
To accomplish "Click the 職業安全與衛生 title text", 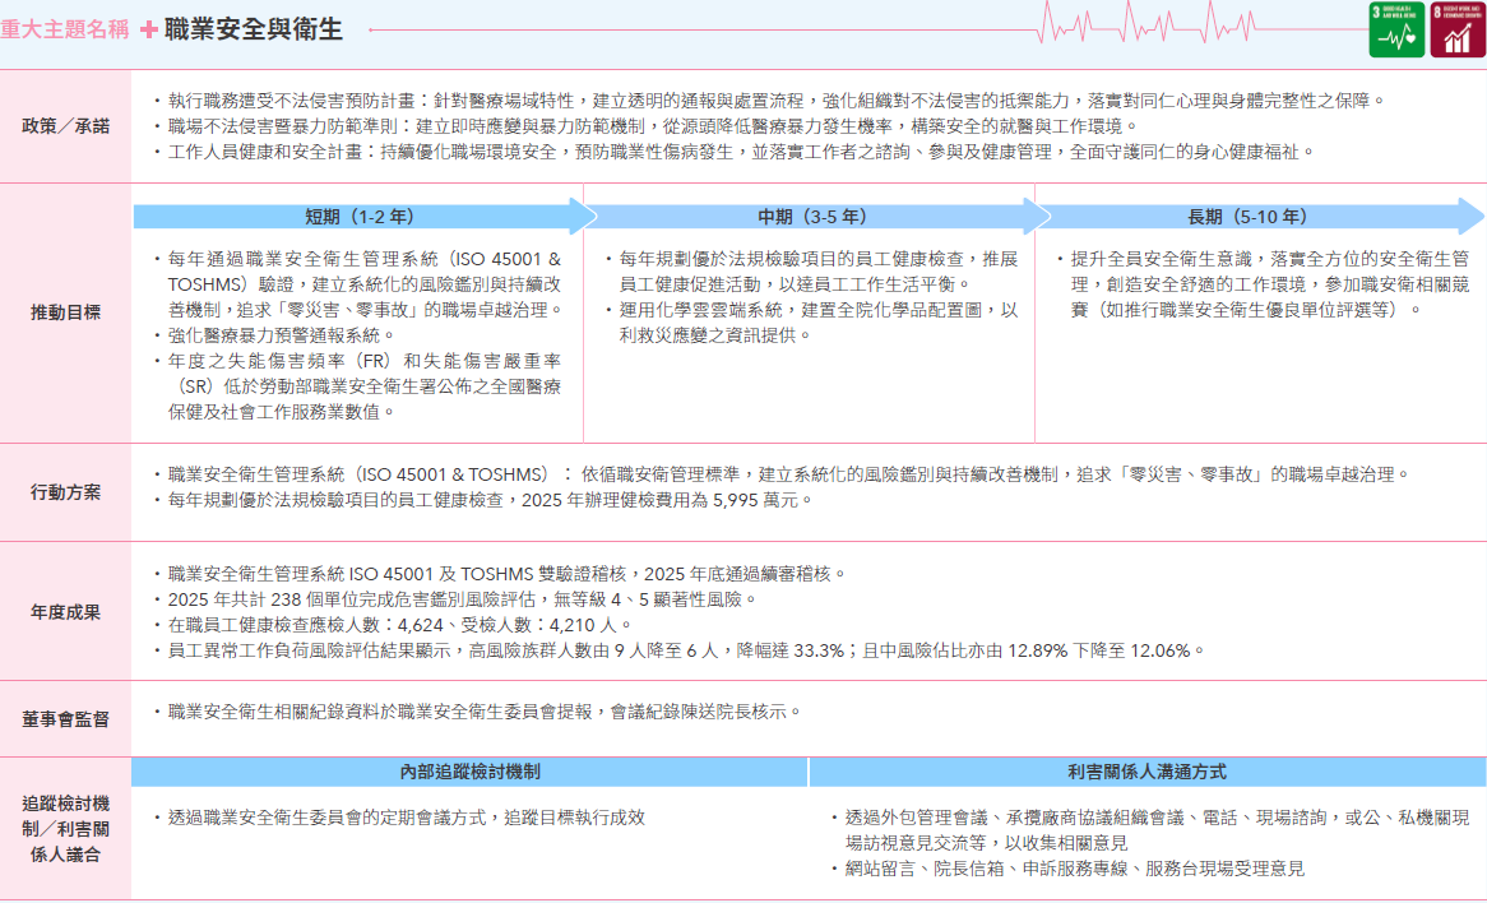I will 254,29.
